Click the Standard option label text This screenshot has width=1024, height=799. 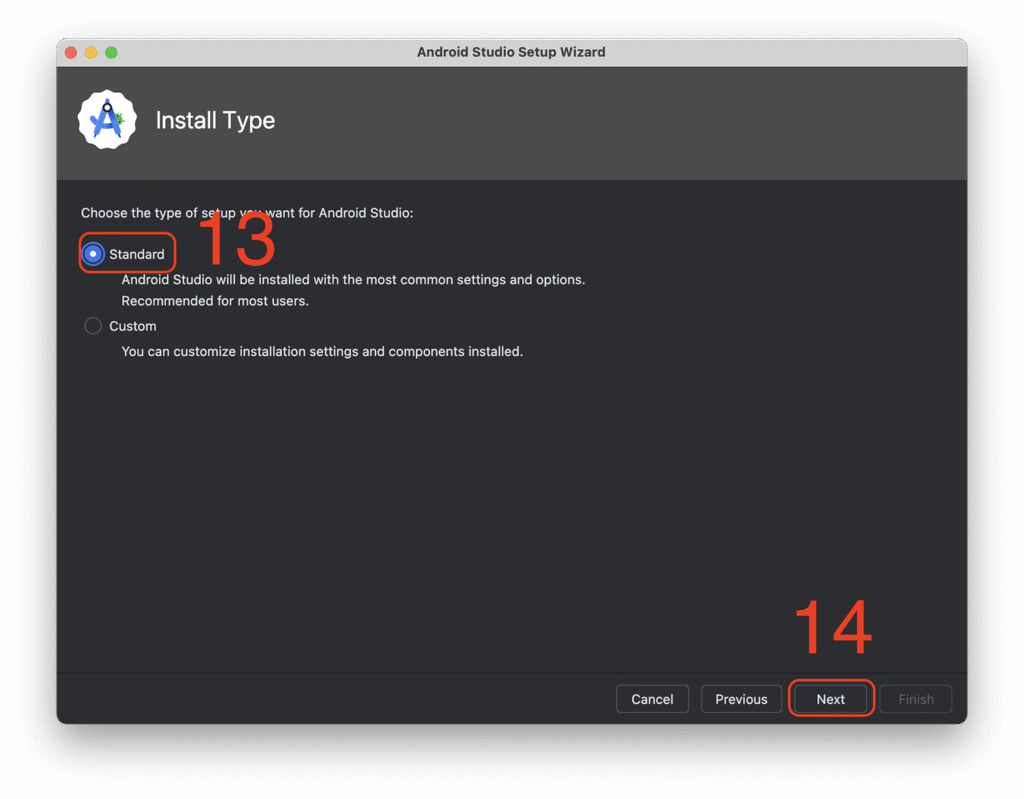[x=137, y=254]
